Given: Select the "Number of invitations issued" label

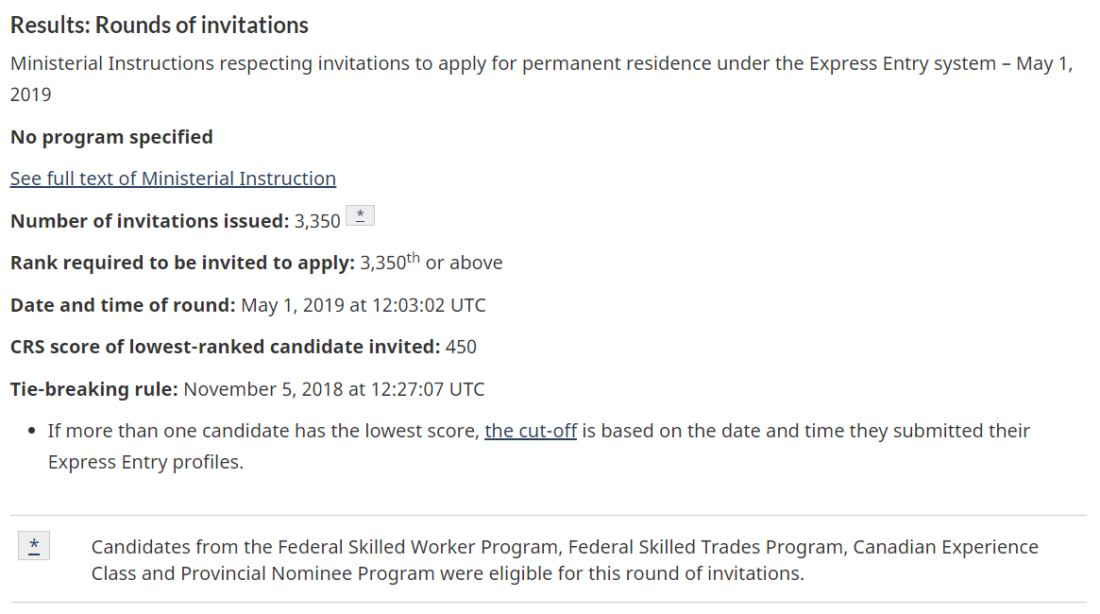Looking at the screenshot, I should [149, 221].
